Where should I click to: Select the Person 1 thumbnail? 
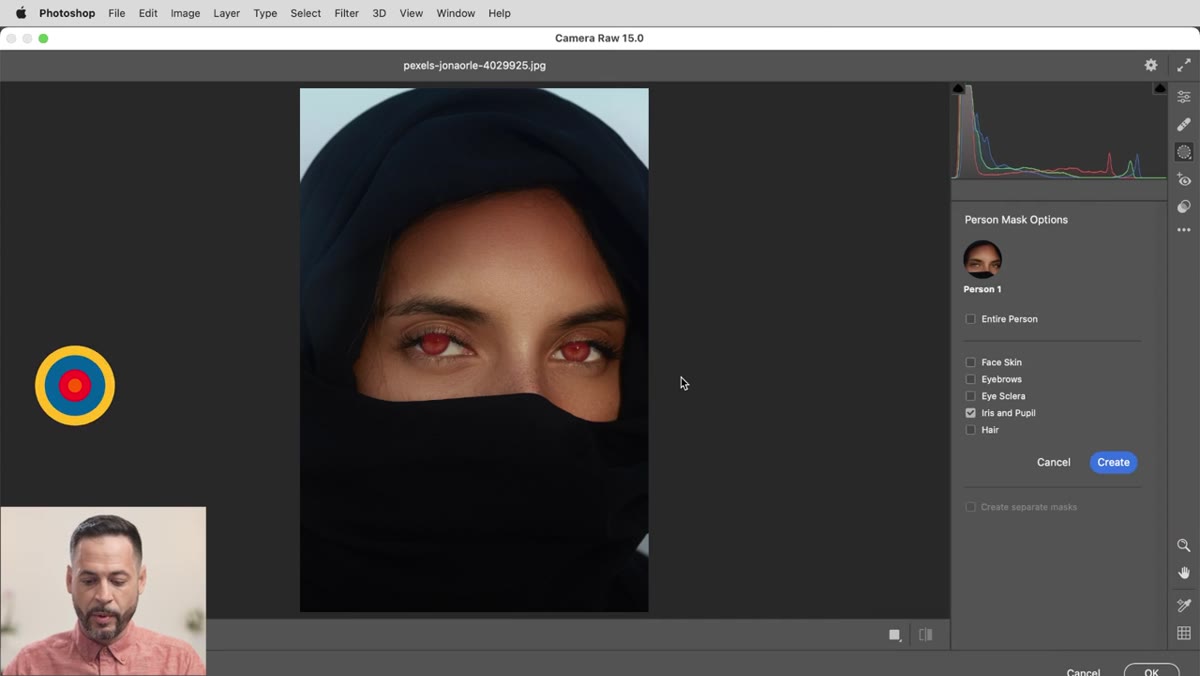point(982,258)
